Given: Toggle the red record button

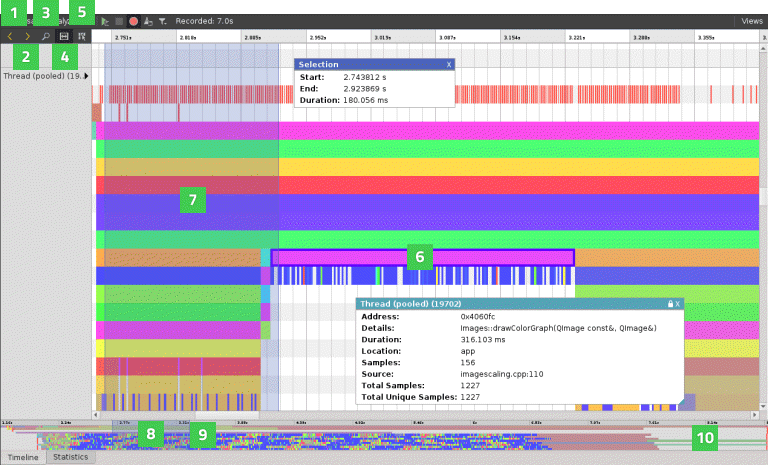Looking at the screenshot, I should pyautogui.click(x=133, y=20).
